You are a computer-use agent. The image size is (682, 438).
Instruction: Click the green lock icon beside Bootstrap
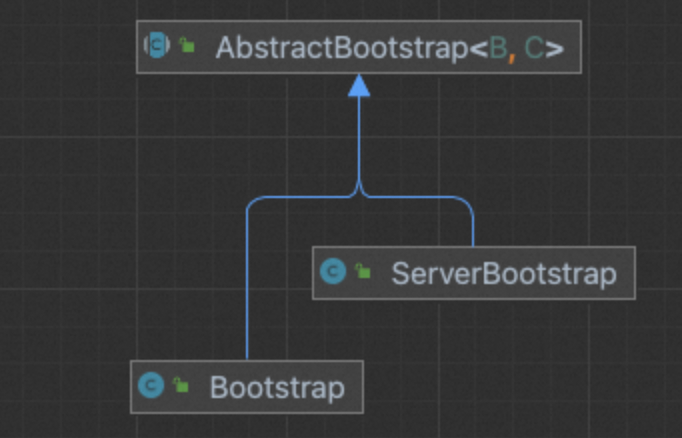(x=181, y=385)
